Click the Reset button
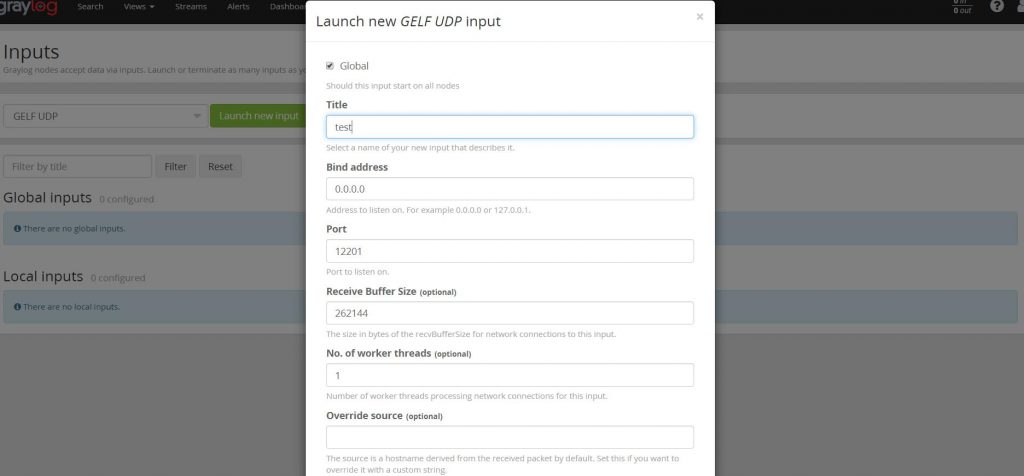The width and height of the screenshot is (1024, 476). 220,167
